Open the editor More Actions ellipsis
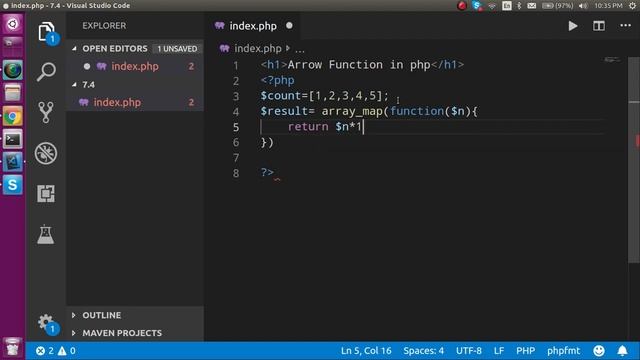The height and width of the screenshot is (360, 640). (x=625, y=26)
